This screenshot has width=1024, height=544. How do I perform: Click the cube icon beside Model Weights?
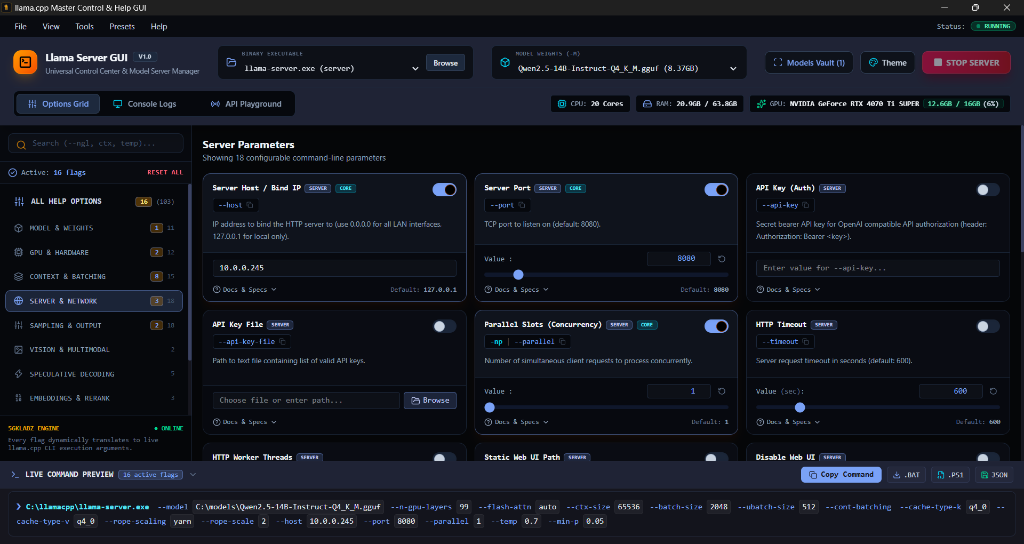coord(505,63)
